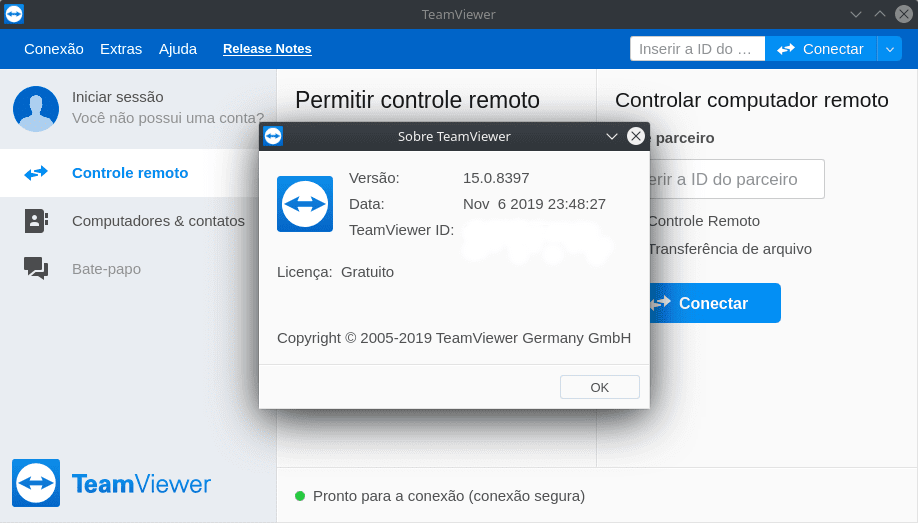Image resolution: width=918 pixels, height=523 pixels.
Task: Click the contacts book icon
Action: 36,221
